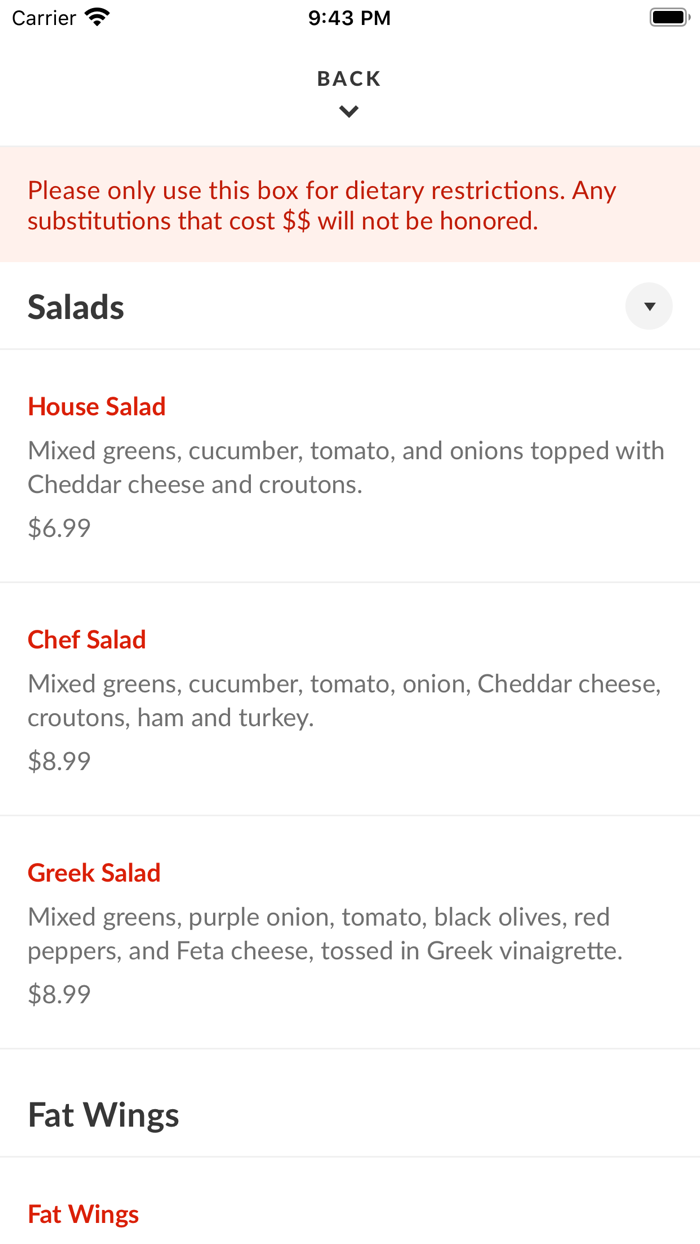Expand the Salads category dropdown arrow
The width and height of the screenshot is (700, 1244).
pos(649,306)
